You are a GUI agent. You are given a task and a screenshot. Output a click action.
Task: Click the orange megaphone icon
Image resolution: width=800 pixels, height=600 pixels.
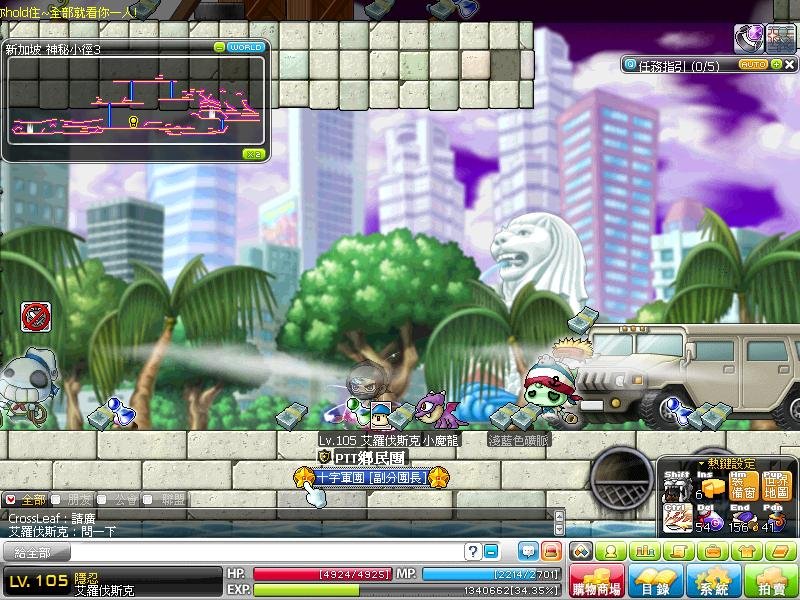click(551, 552)
